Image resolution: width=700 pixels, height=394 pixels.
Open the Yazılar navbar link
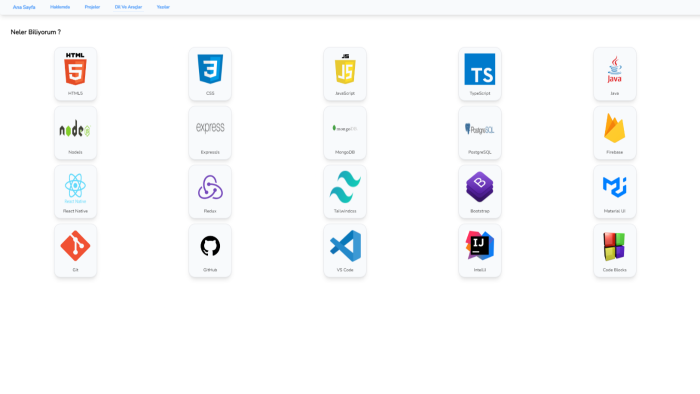pyautogui.click(x=163, y=7)
